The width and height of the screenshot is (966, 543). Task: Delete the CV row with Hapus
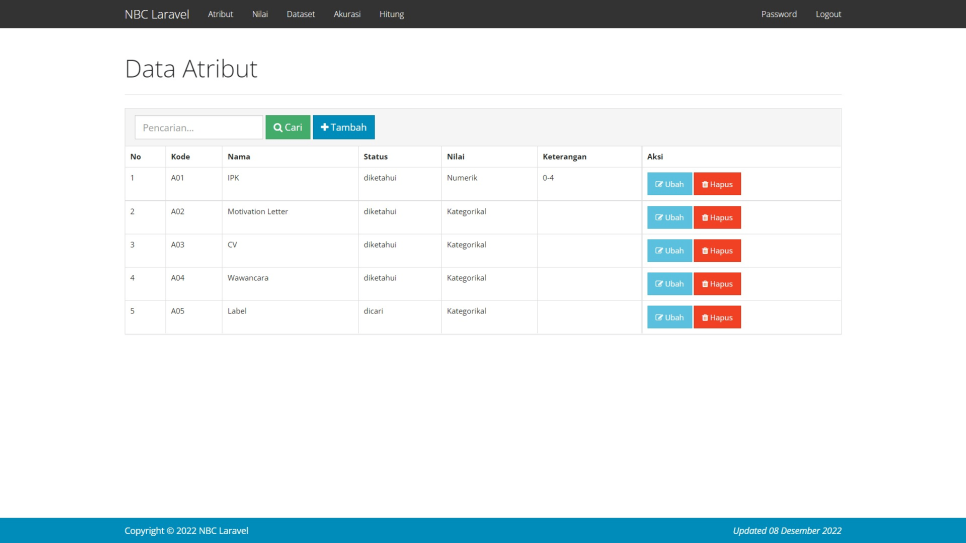coord(717,250)
